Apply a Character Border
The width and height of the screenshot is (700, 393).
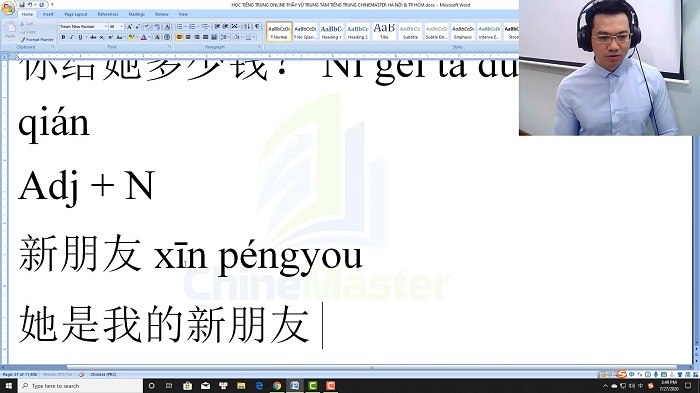tap(167, 26)
